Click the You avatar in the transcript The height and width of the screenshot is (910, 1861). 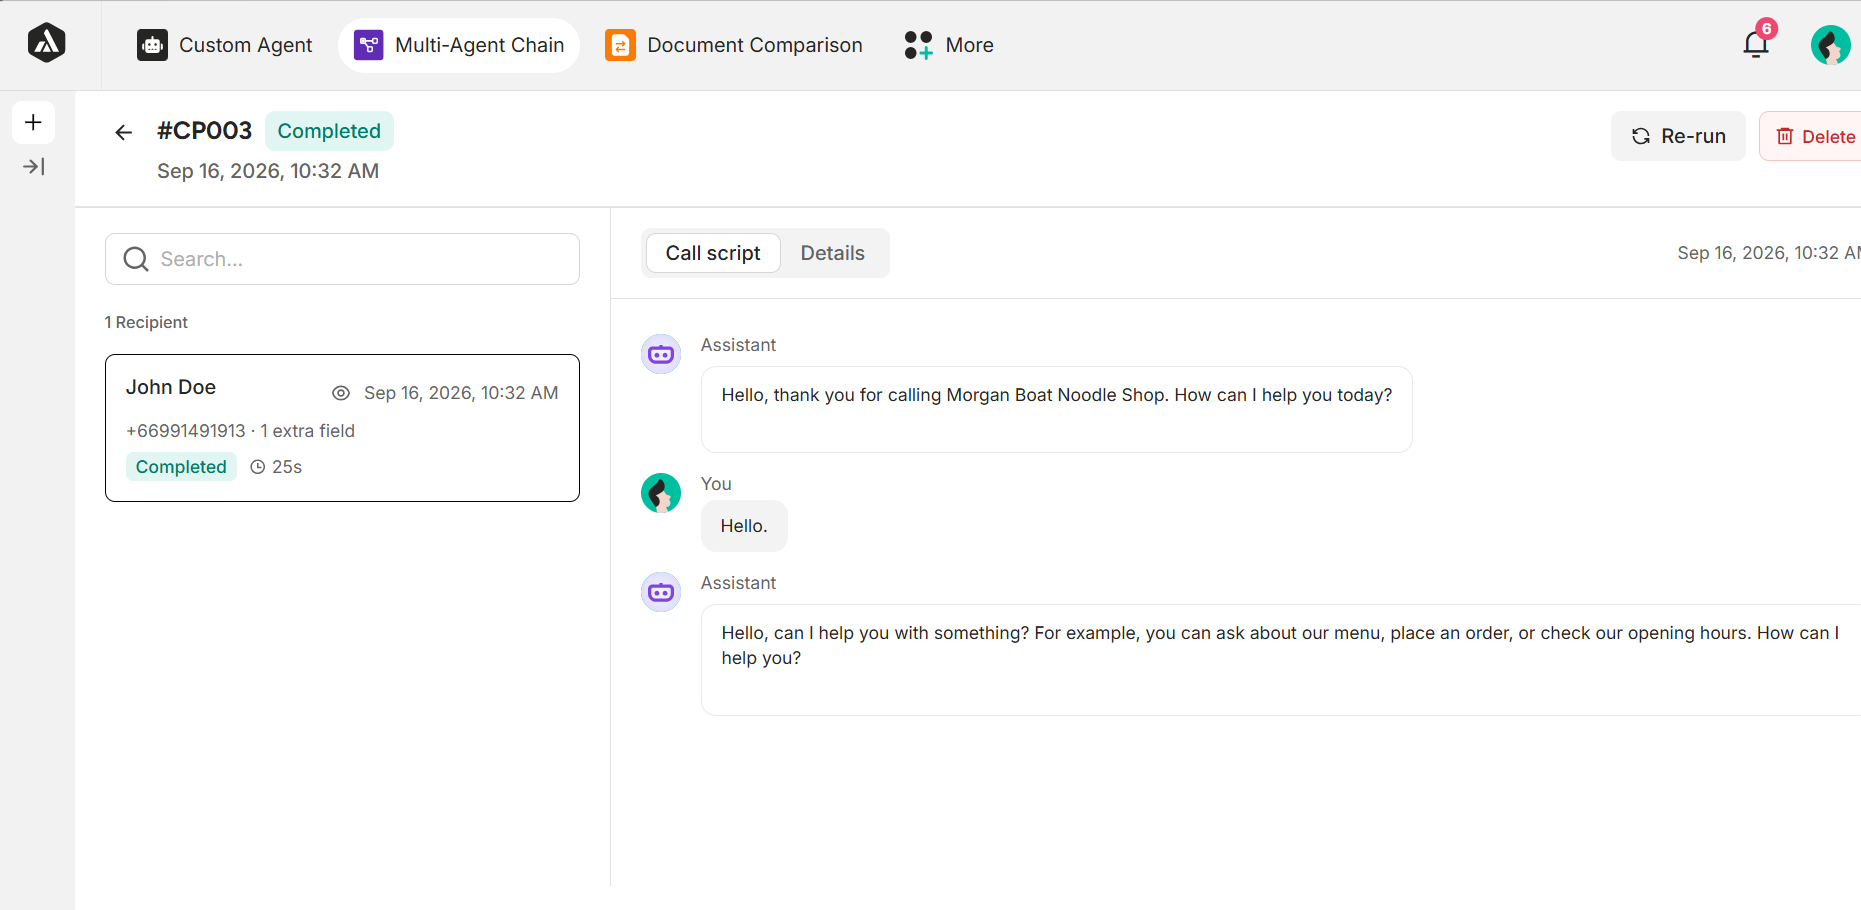661,493
